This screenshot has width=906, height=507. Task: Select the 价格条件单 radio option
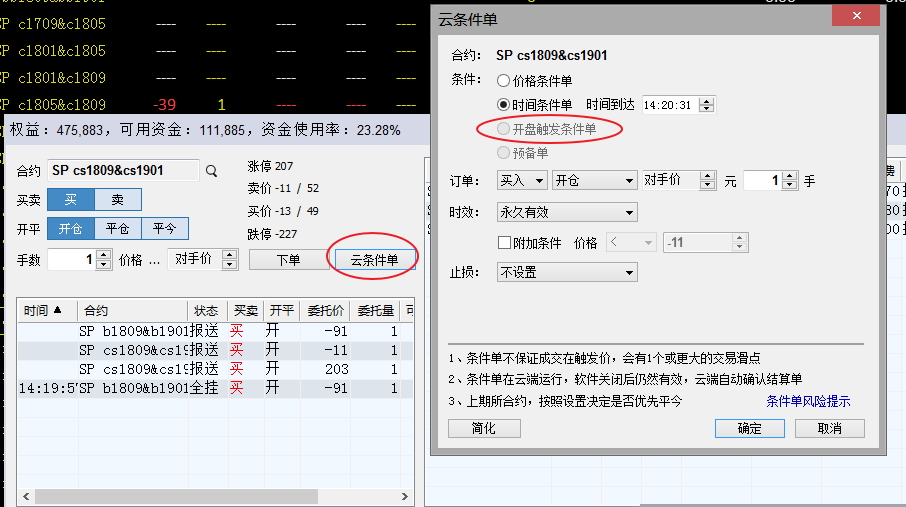click(x=503, y=80)
